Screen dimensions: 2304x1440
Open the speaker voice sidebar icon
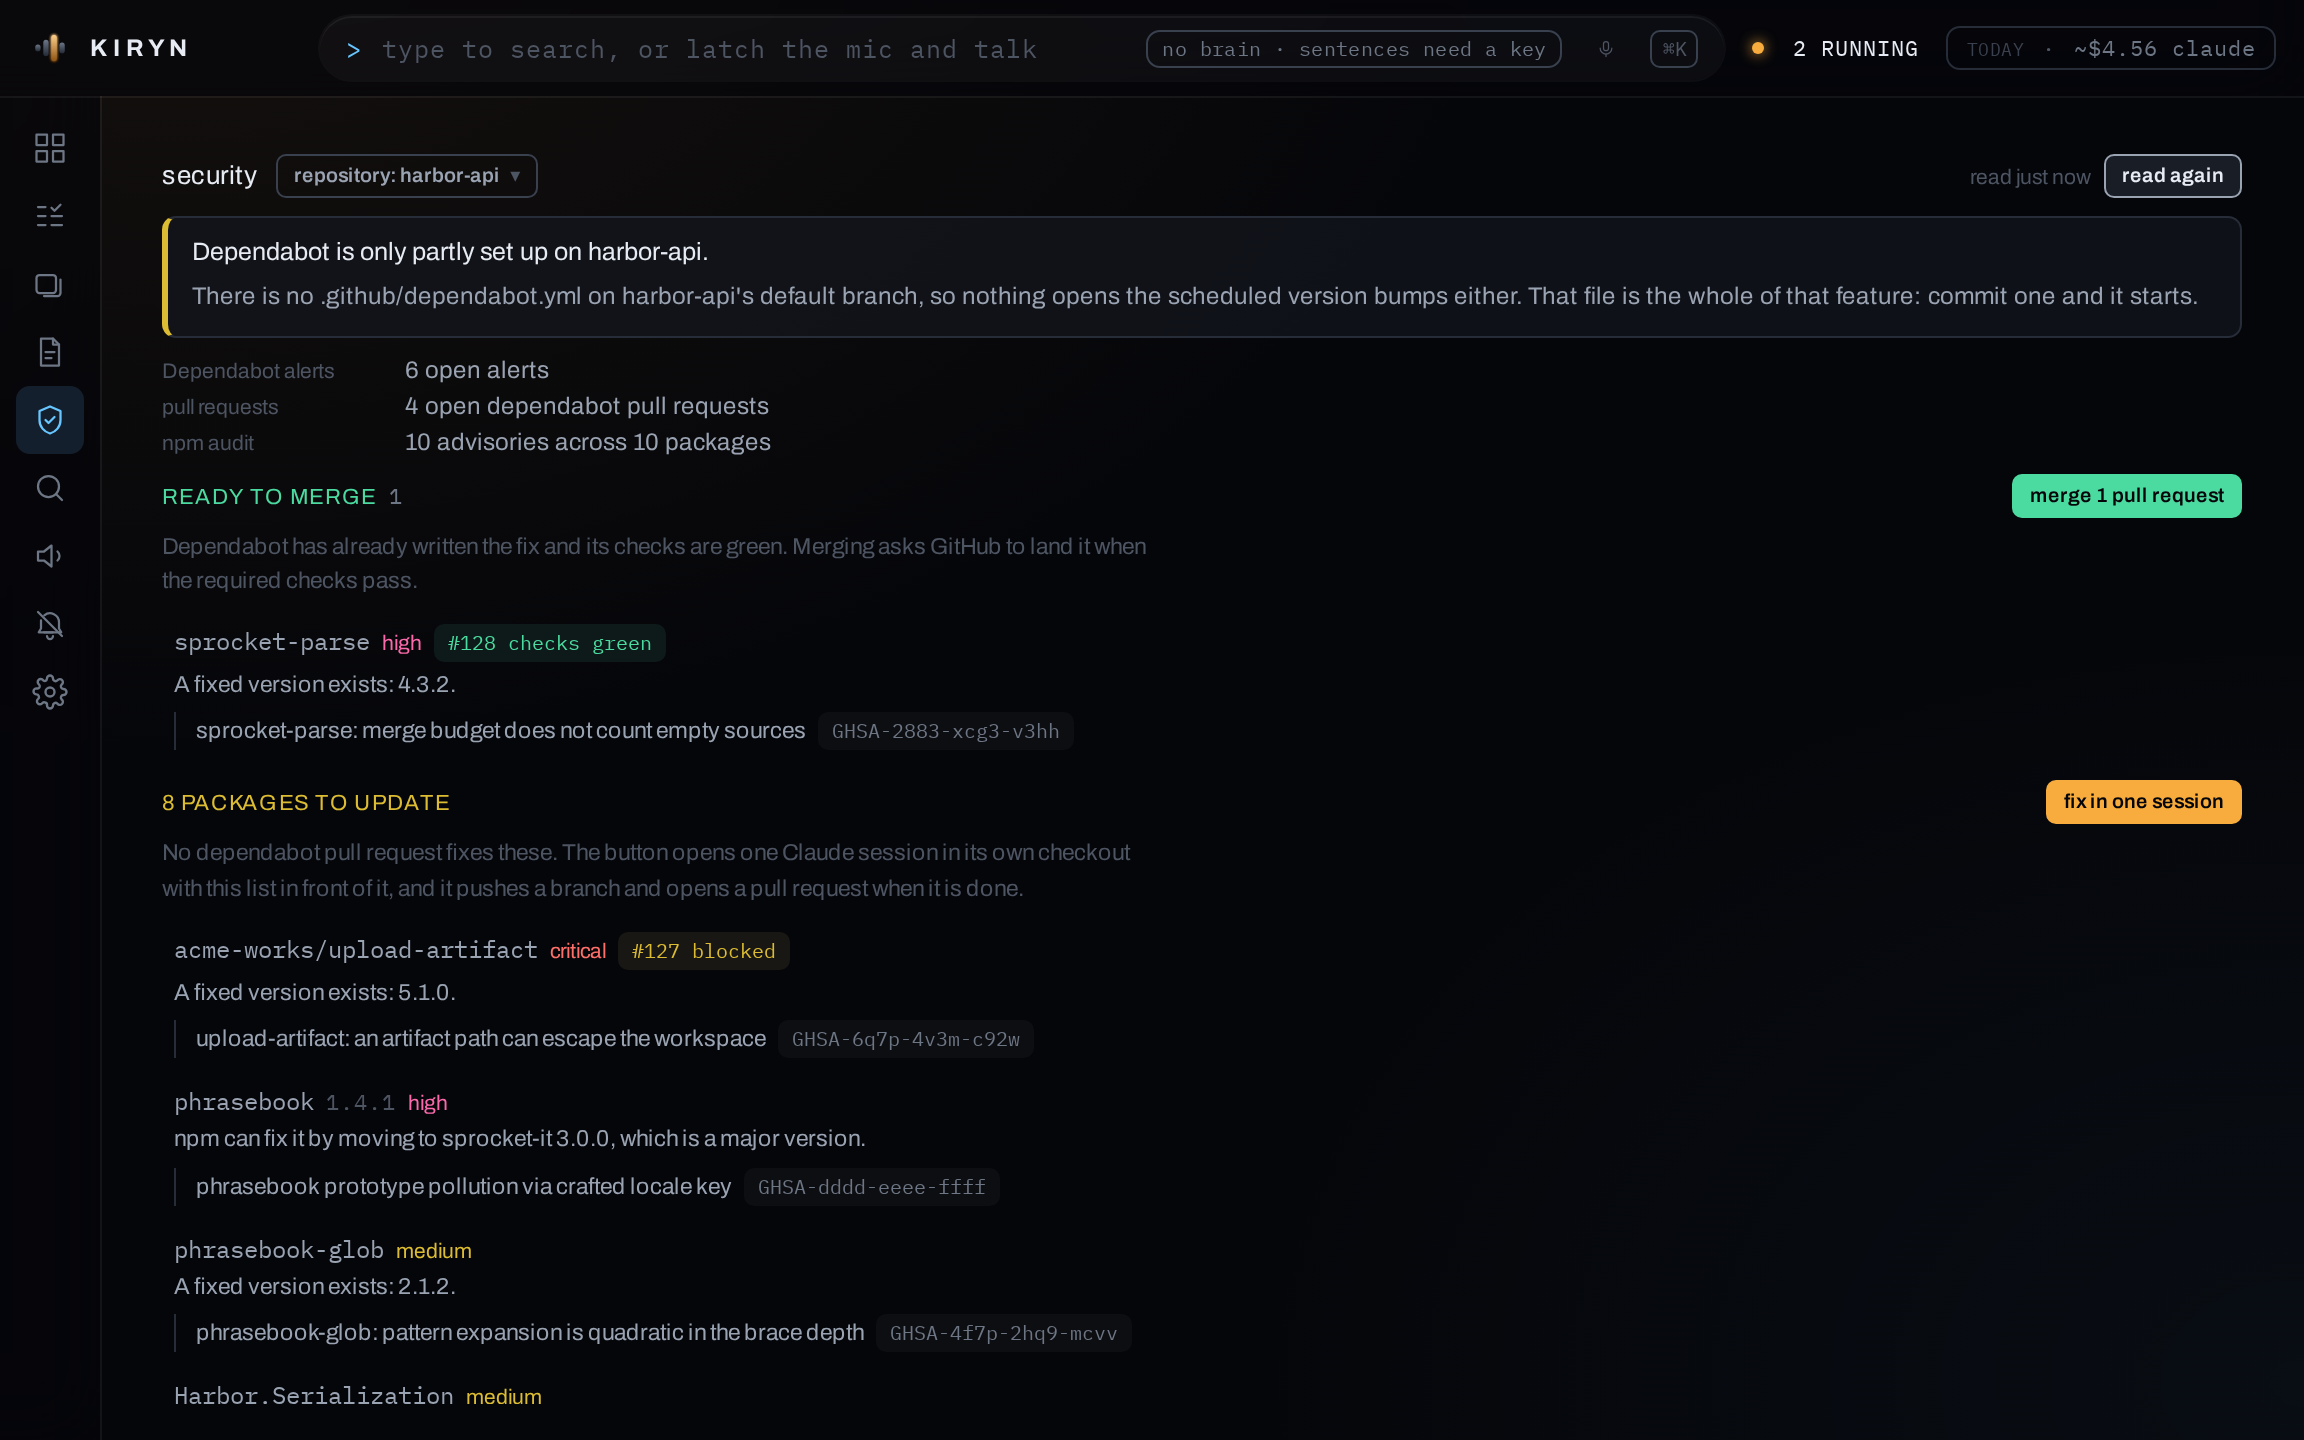(x=50, y=556)
